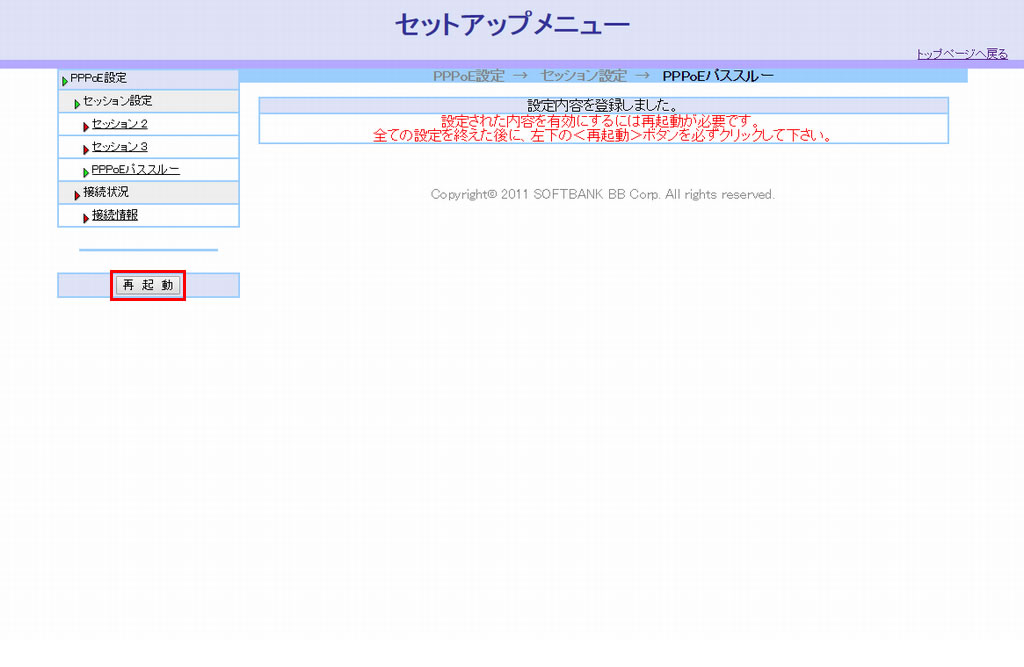Click the green arrow next to PPPoEパススルー
This screenshot has width=1024, height=667.
[86, 172]
